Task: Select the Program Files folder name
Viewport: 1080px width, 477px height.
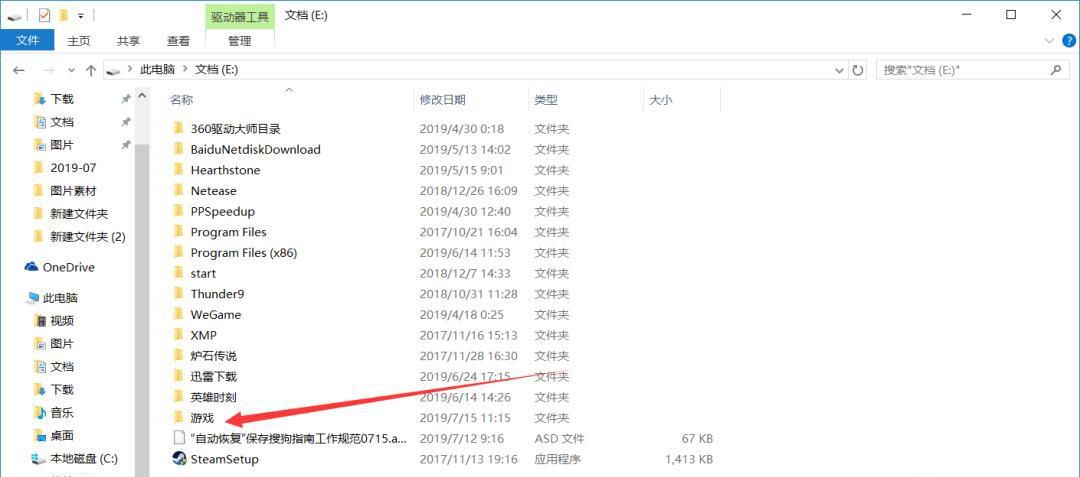Action: click(229, 232)
